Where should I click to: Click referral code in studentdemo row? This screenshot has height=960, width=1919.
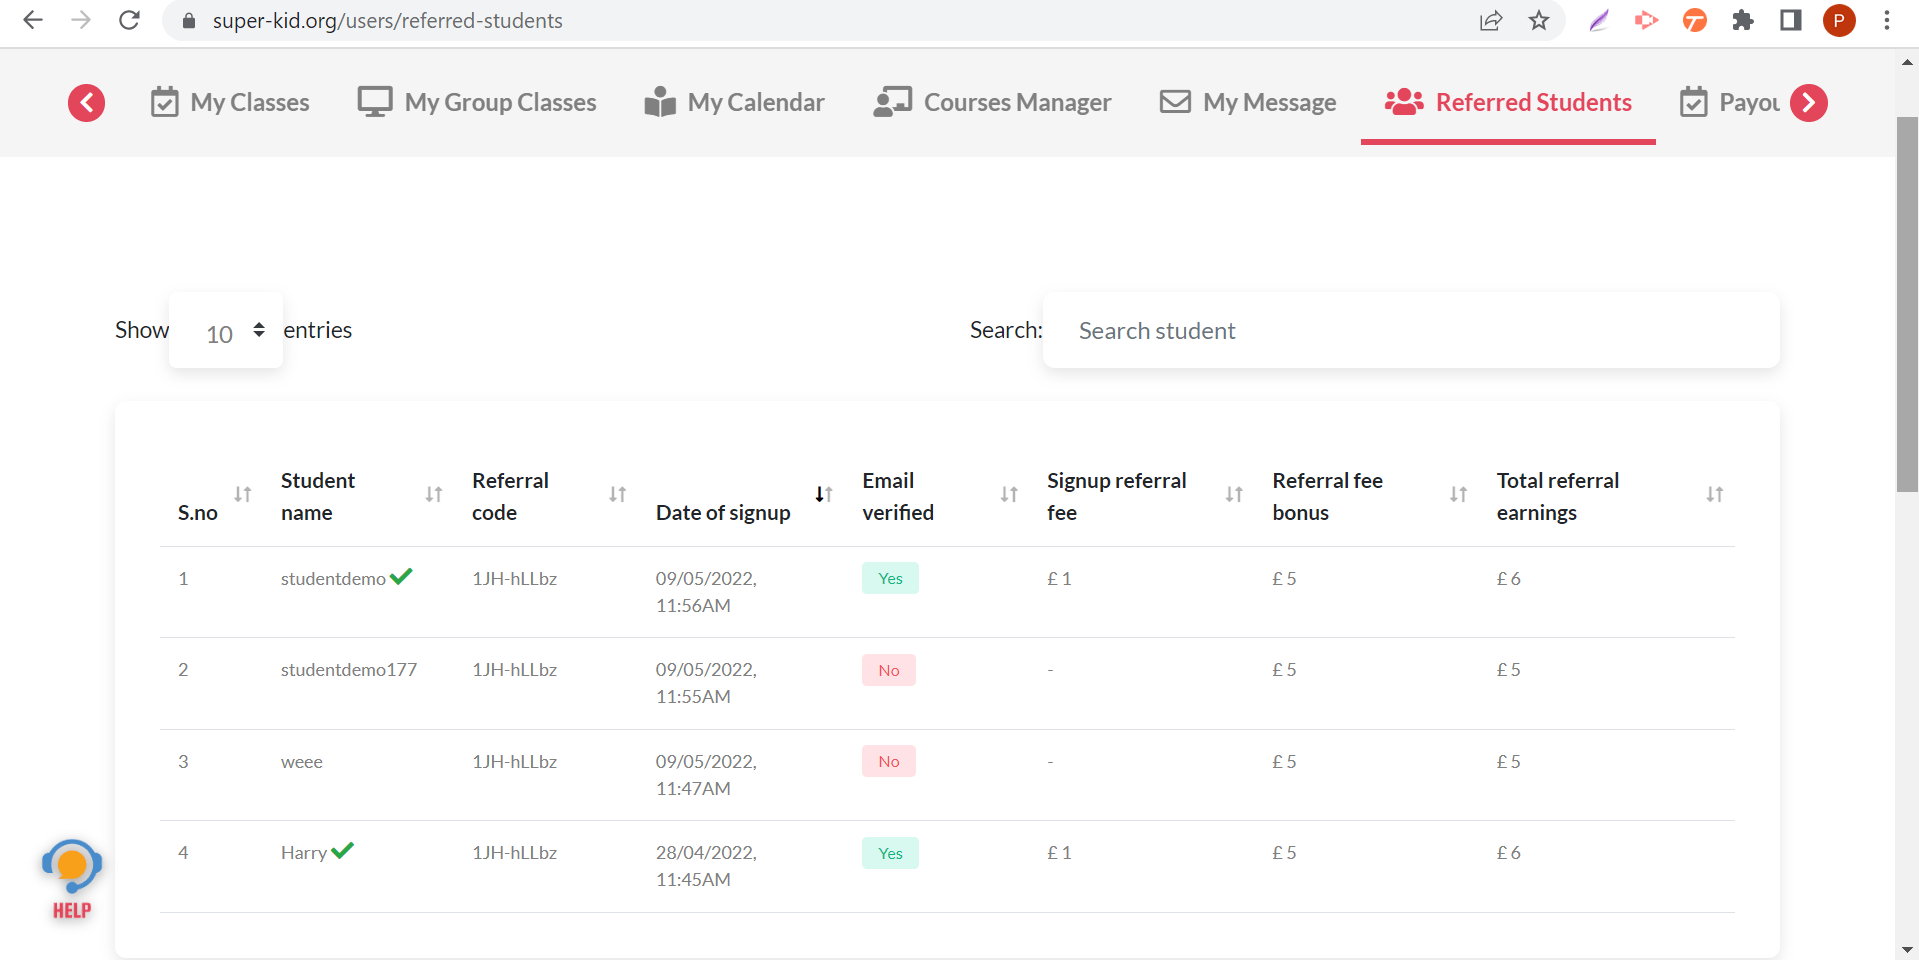coord(515,578)
